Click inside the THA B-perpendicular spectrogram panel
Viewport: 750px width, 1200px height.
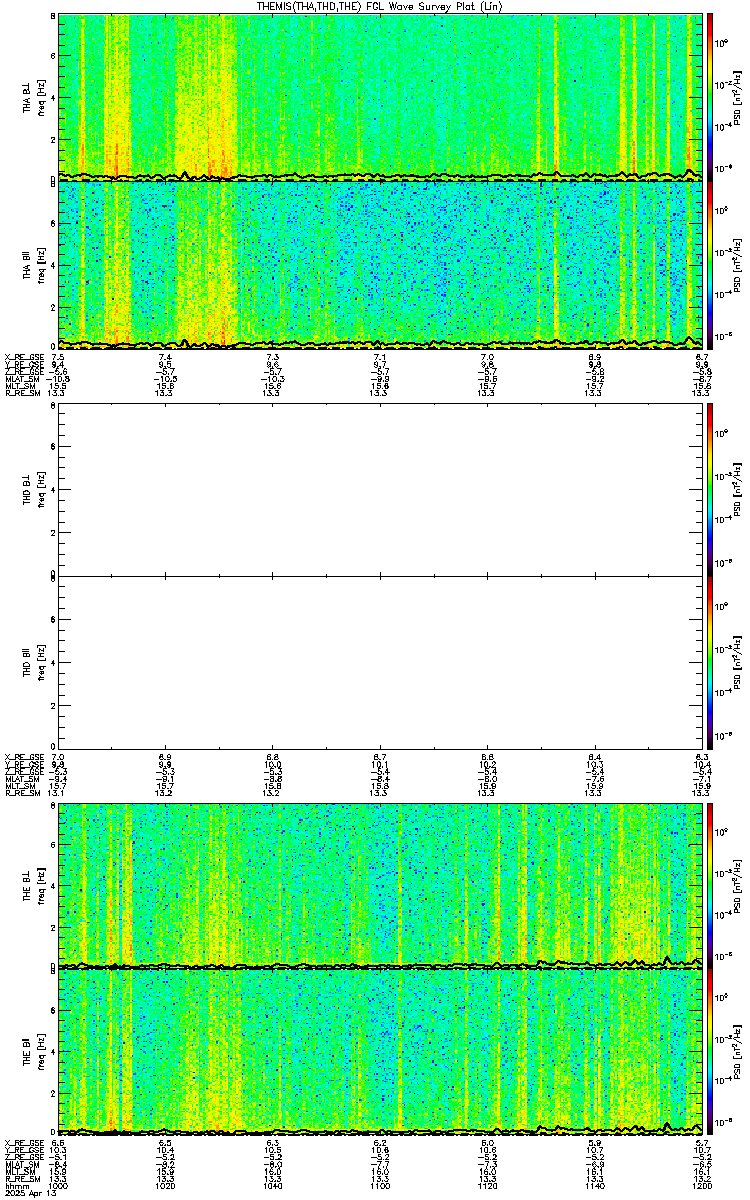[379, 96]
